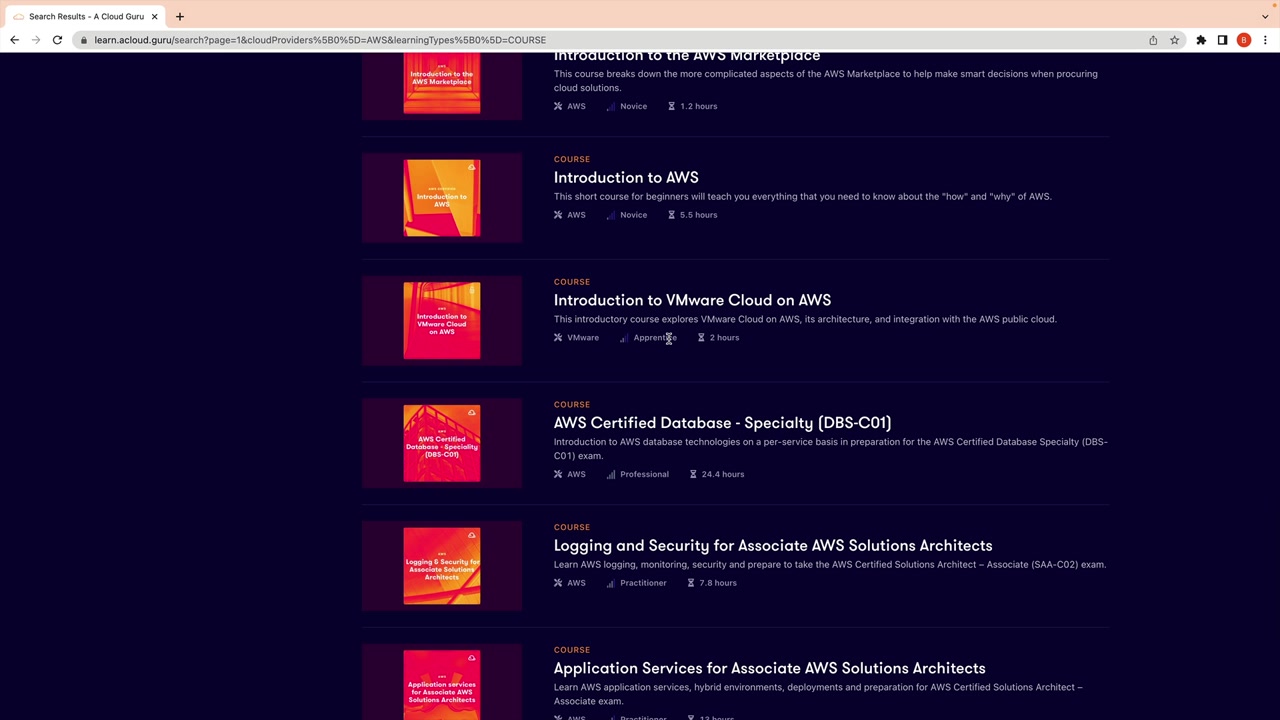This screenshot has width=1280, height=720.
Task: Click hourglass icon beside 7.8 hours
Action: pos(690,583)
